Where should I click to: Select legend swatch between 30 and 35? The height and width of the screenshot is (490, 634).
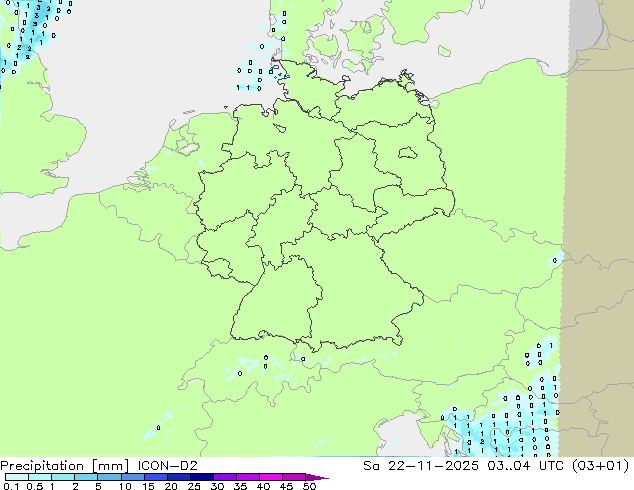coord(224,477)
